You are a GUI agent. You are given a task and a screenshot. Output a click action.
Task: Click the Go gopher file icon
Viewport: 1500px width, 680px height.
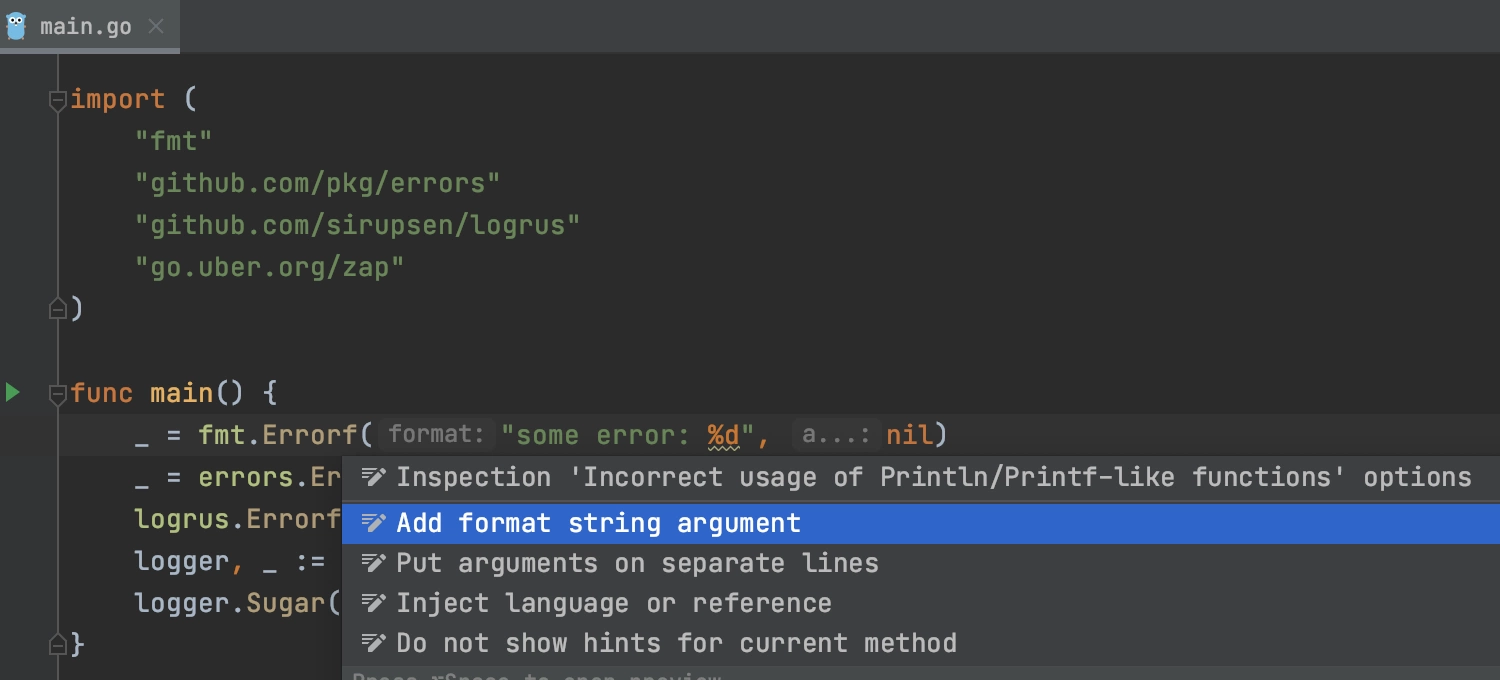click(16, 27)
